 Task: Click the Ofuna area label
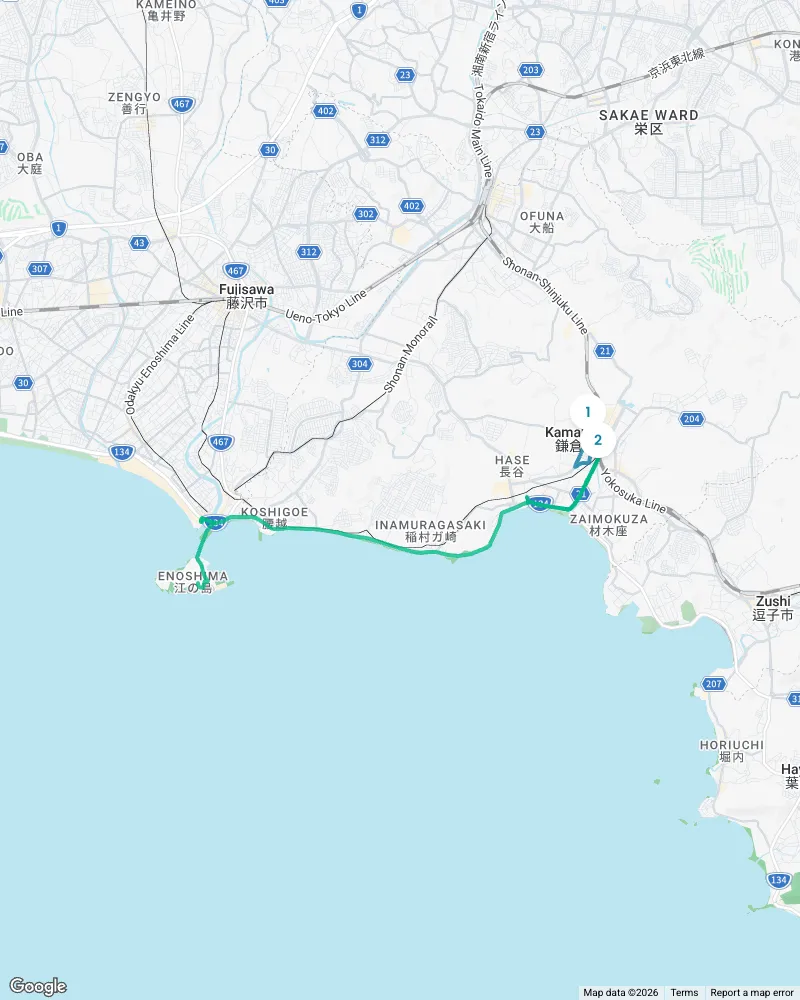[542, 222]
